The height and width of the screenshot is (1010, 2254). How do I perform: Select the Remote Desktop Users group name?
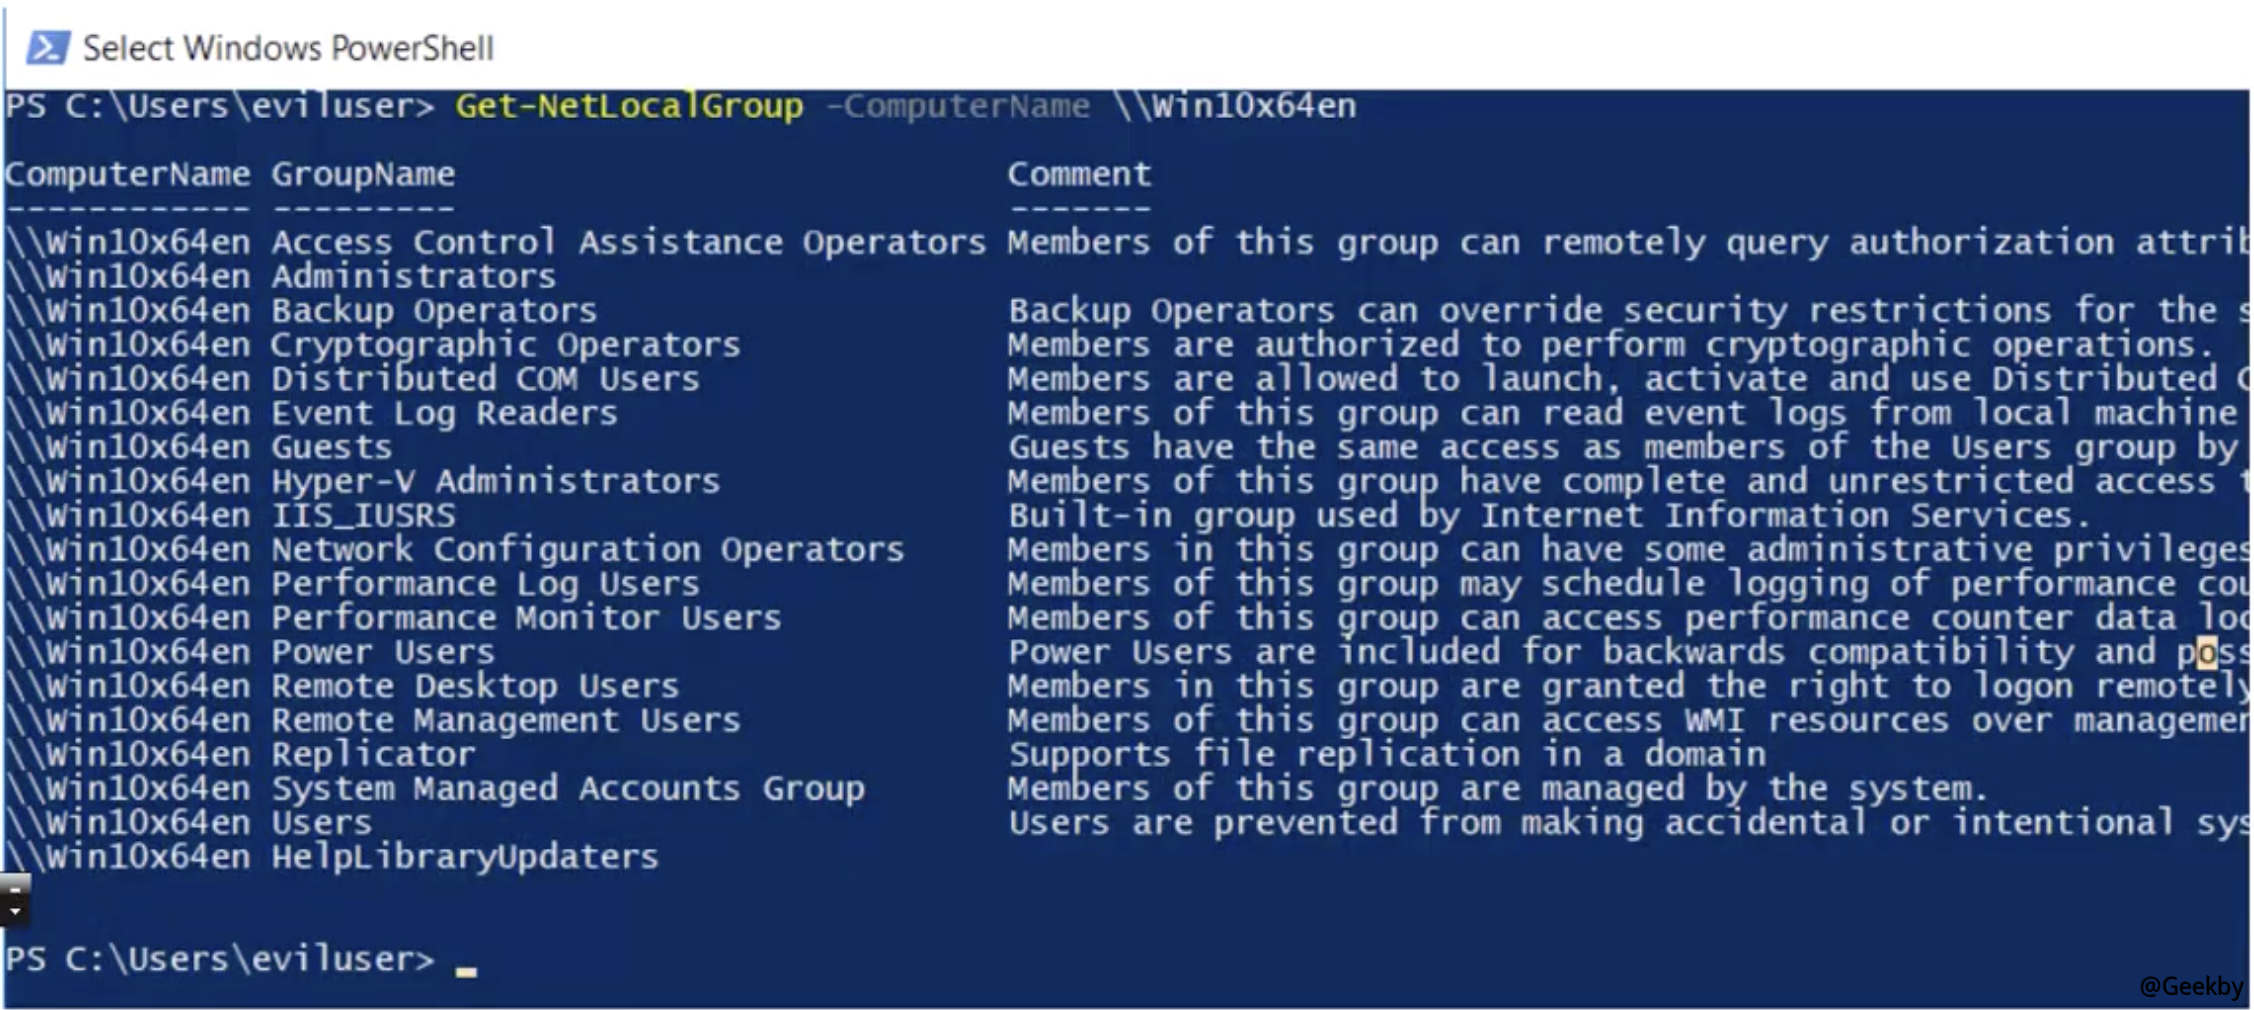click(475, 686)
